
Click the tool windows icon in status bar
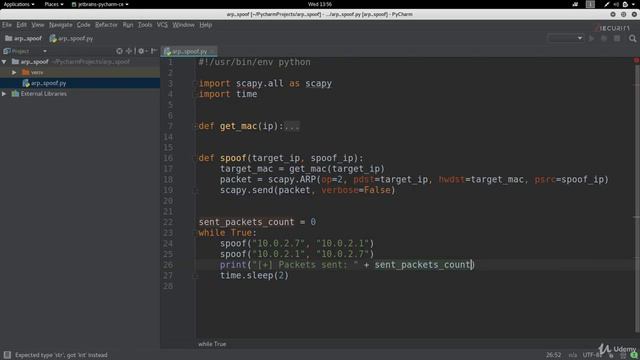click(7, 355)
